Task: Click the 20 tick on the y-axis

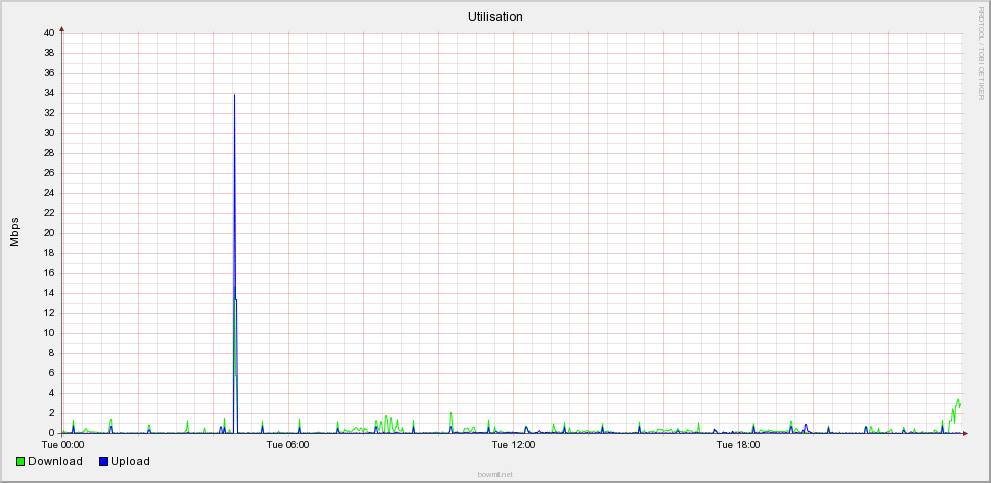Action: tap(48, 233)
